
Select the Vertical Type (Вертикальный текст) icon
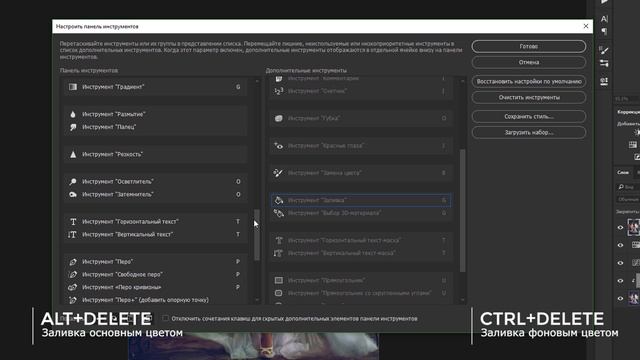point(72,235)
